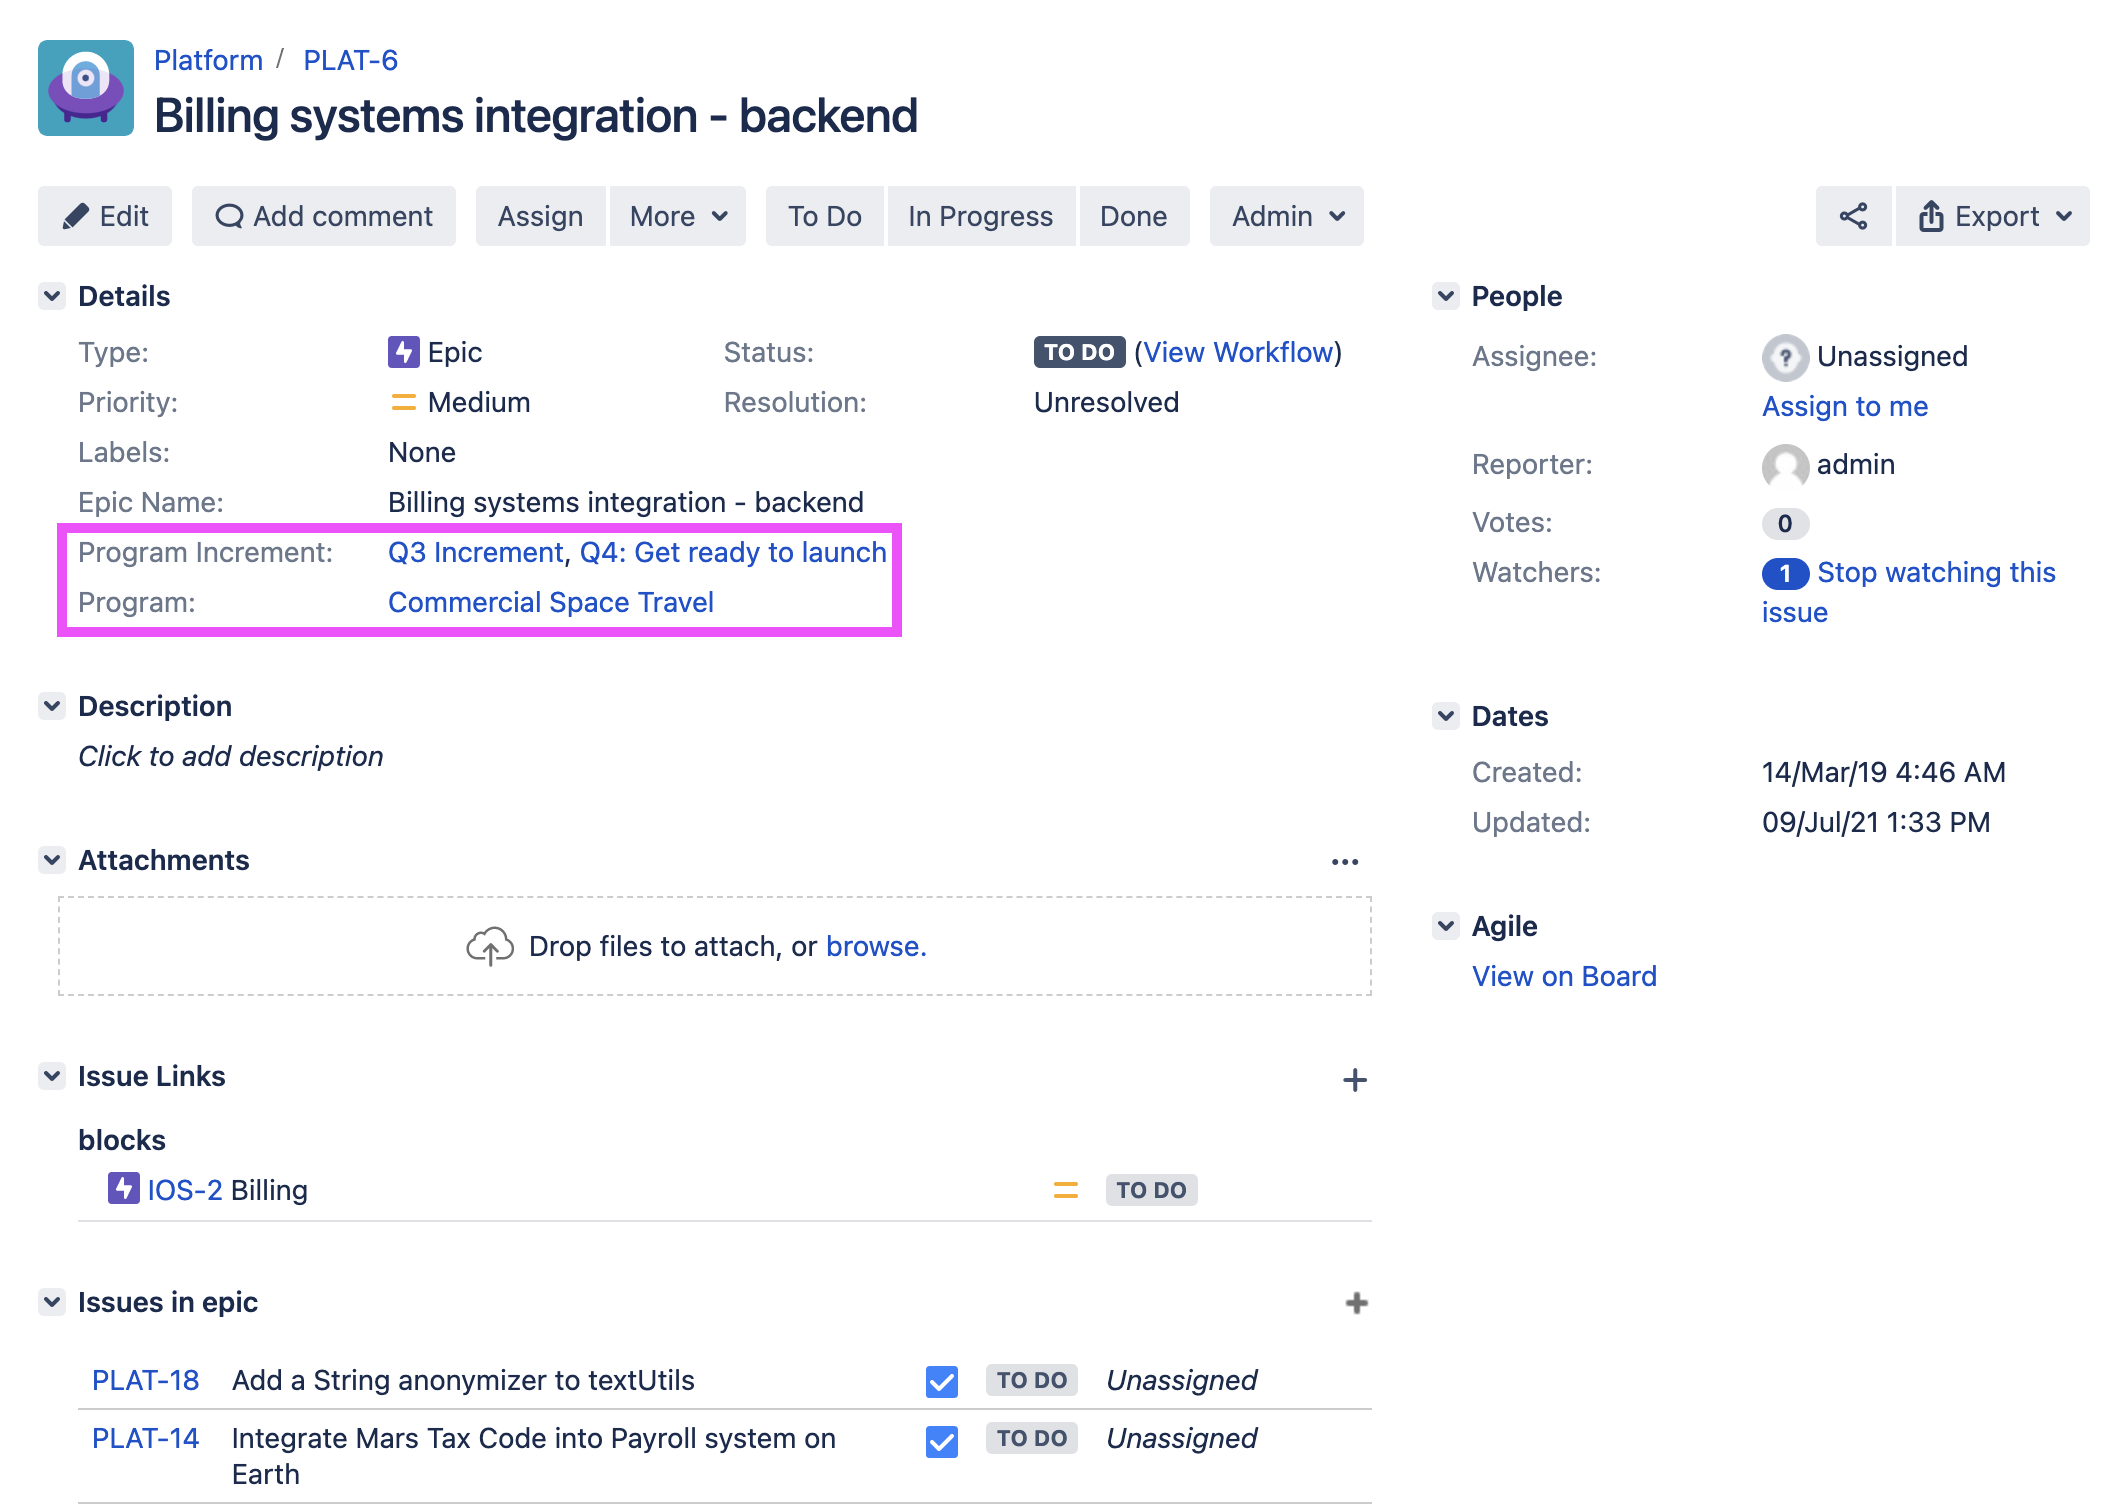
Task: Click the Edit button
Action: [105, 216]
